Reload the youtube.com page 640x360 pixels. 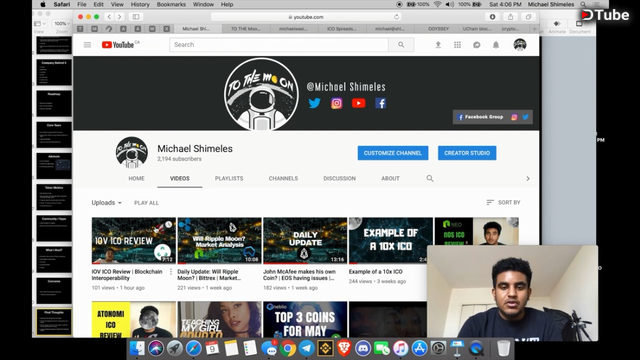396,17
